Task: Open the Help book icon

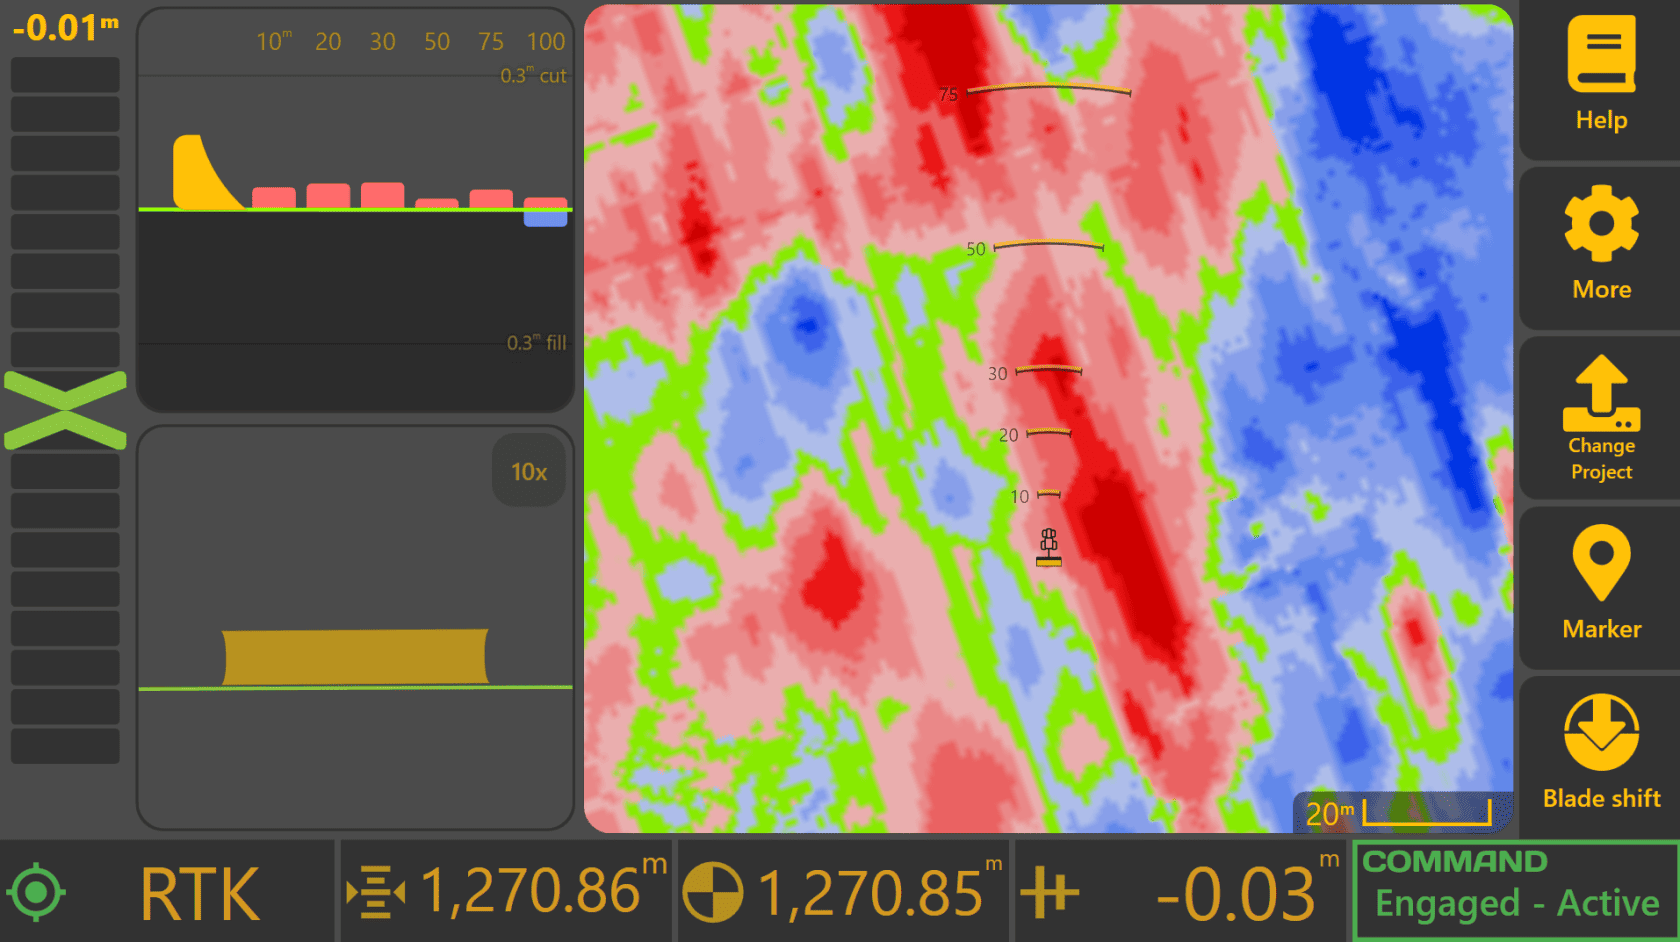Action: (1601, 55)
